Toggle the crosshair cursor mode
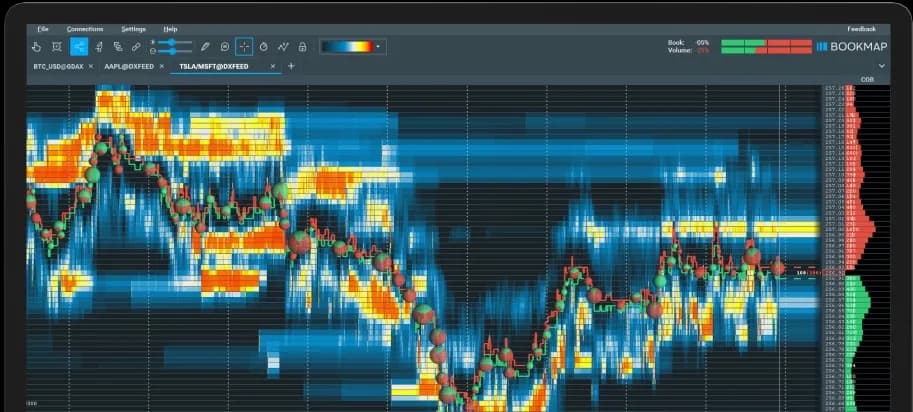Image resolution: width=913 pixels, height=412 pixels. tap(244, 46)
